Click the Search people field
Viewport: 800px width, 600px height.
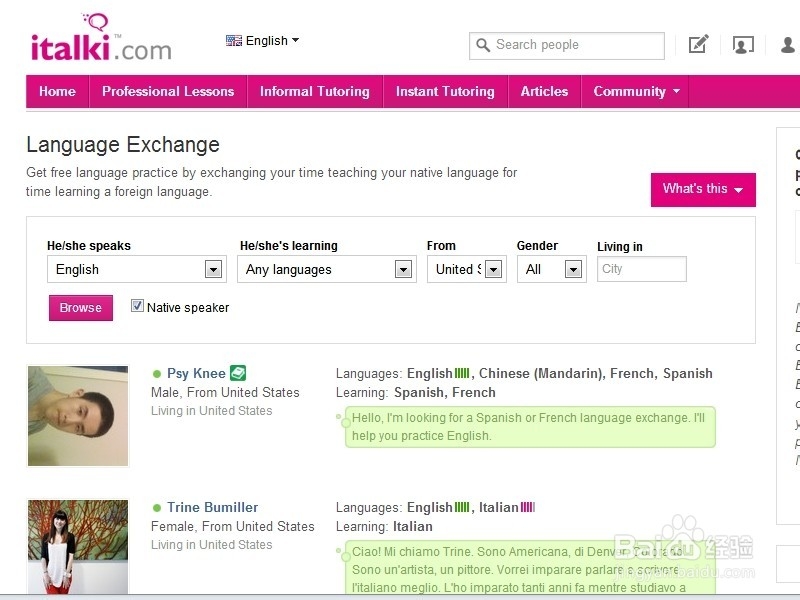[567, 45]
